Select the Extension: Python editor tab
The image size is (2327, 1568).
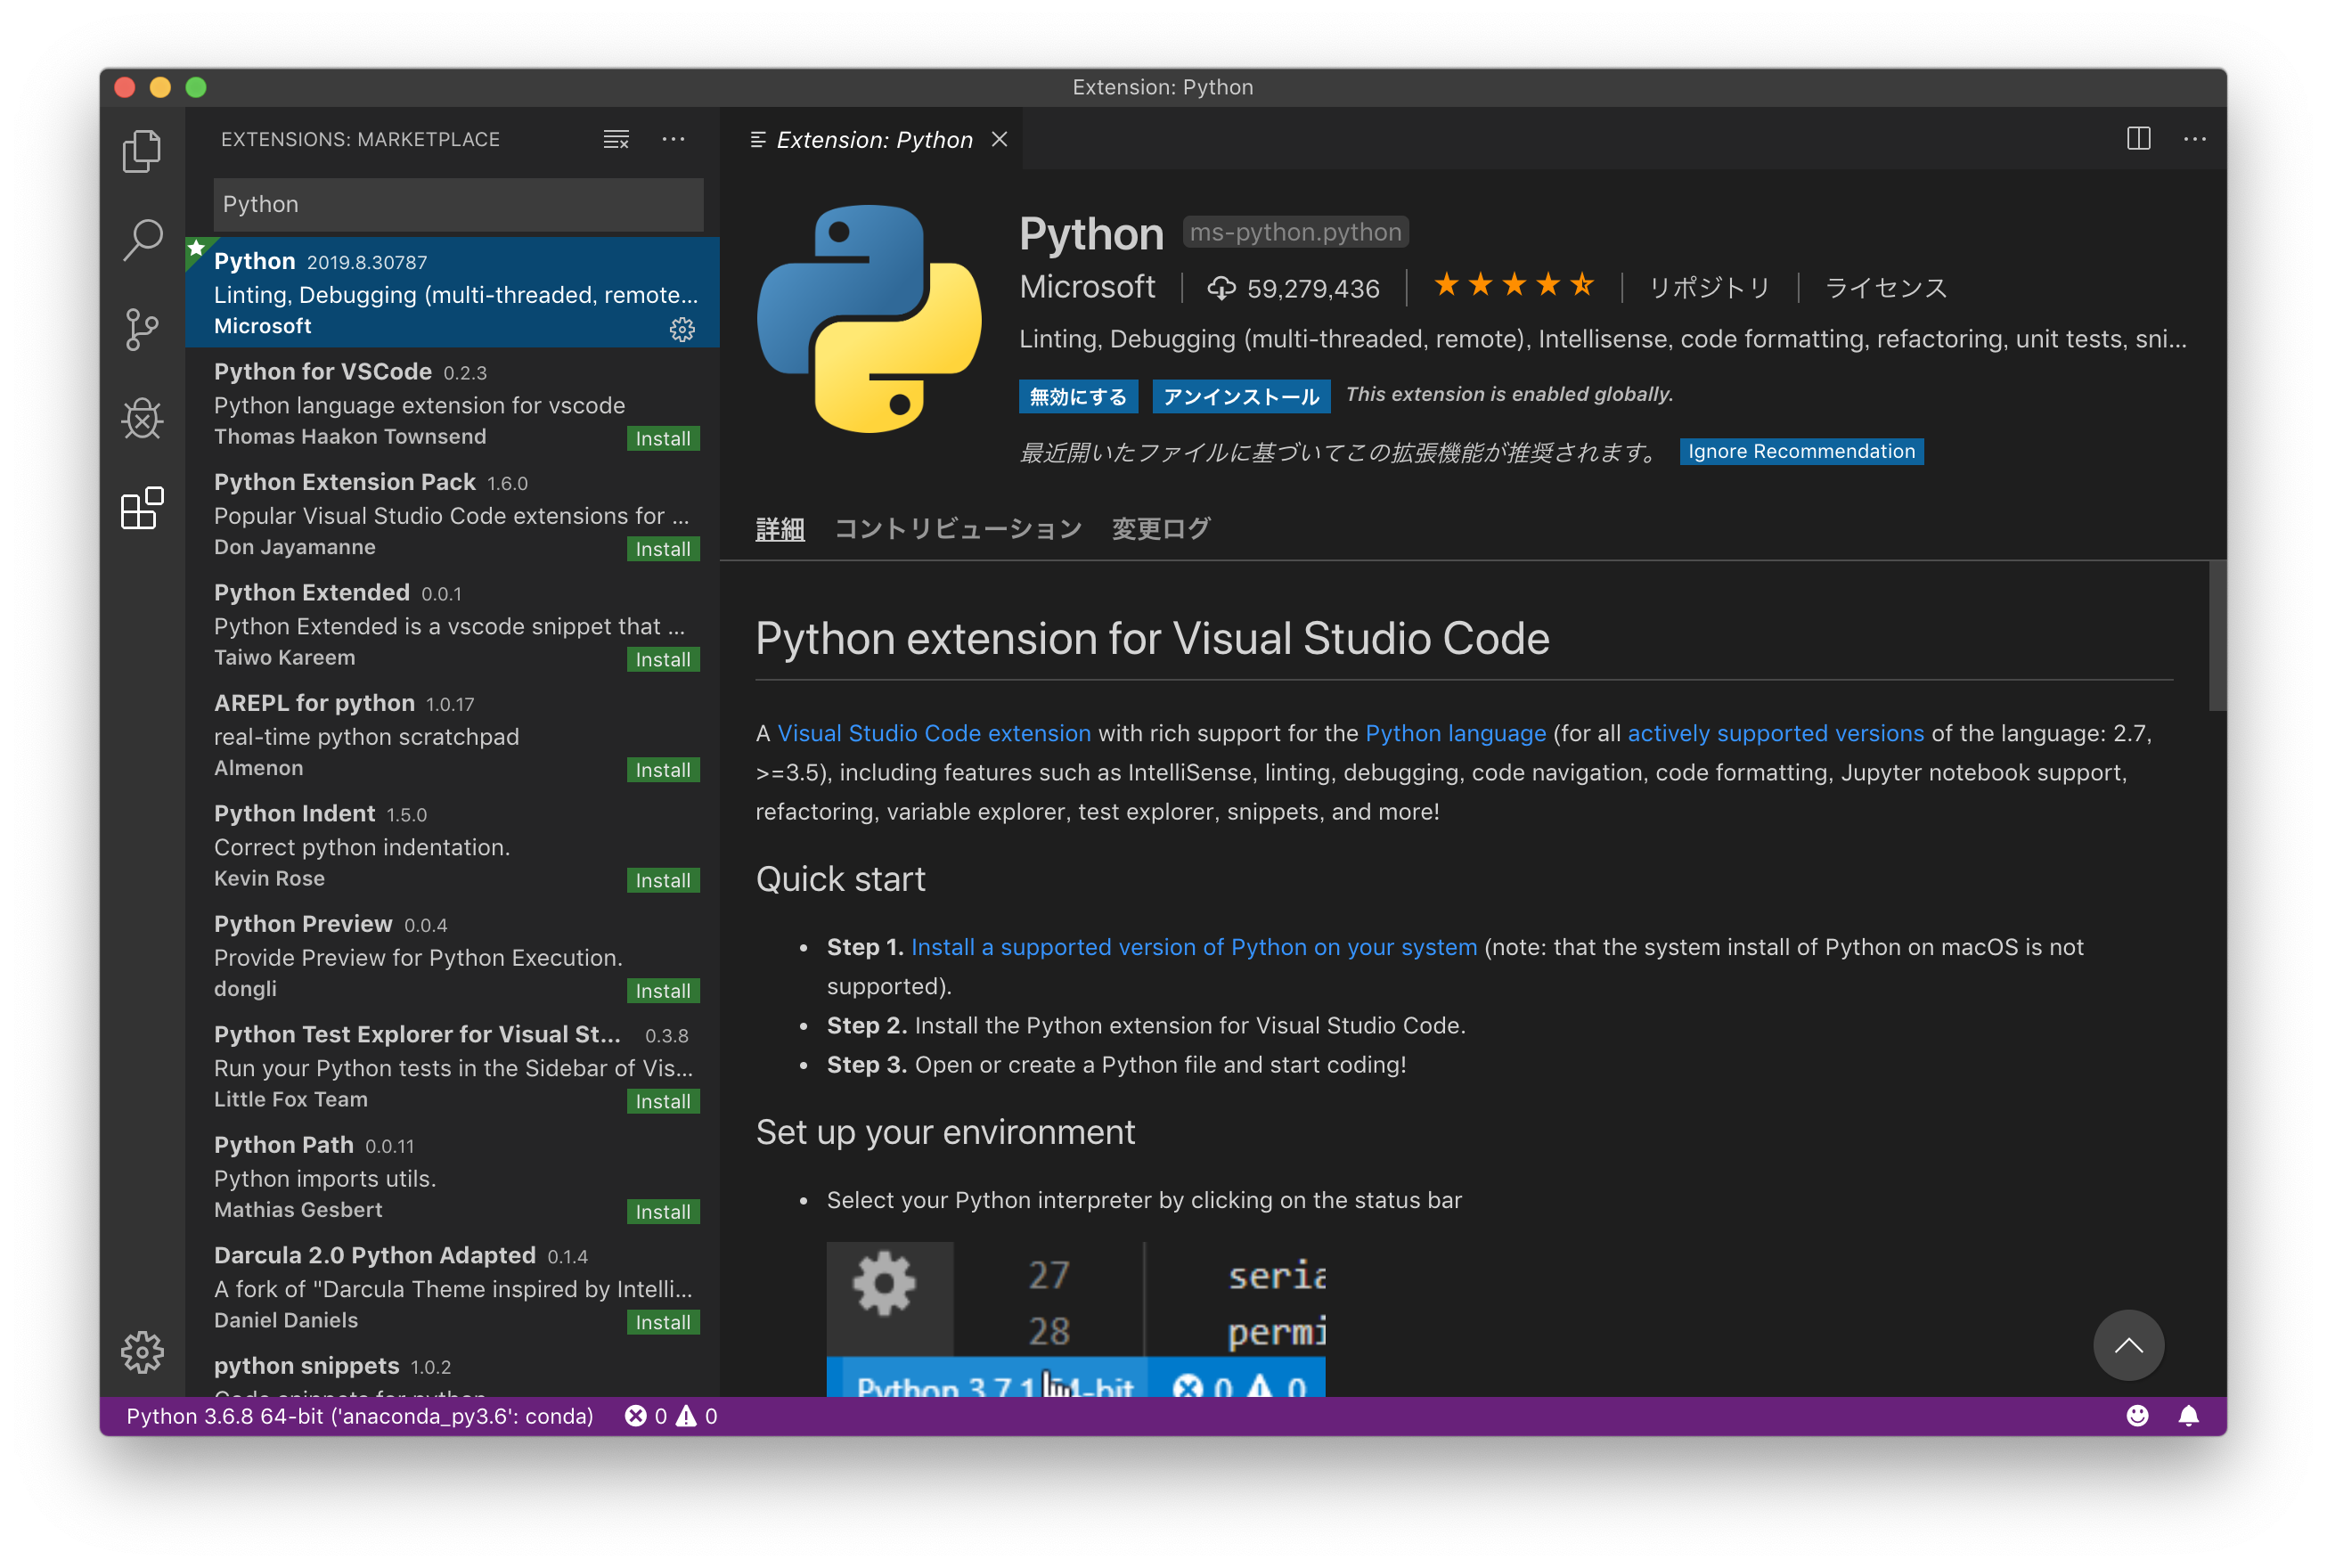(872, 139)
